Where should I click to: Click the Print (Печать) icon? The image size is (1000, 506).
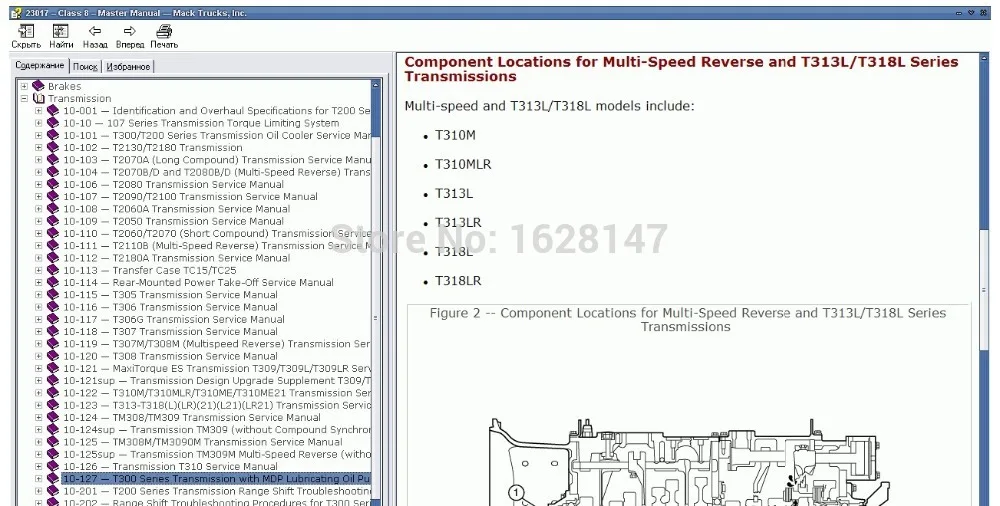(164, 31)
